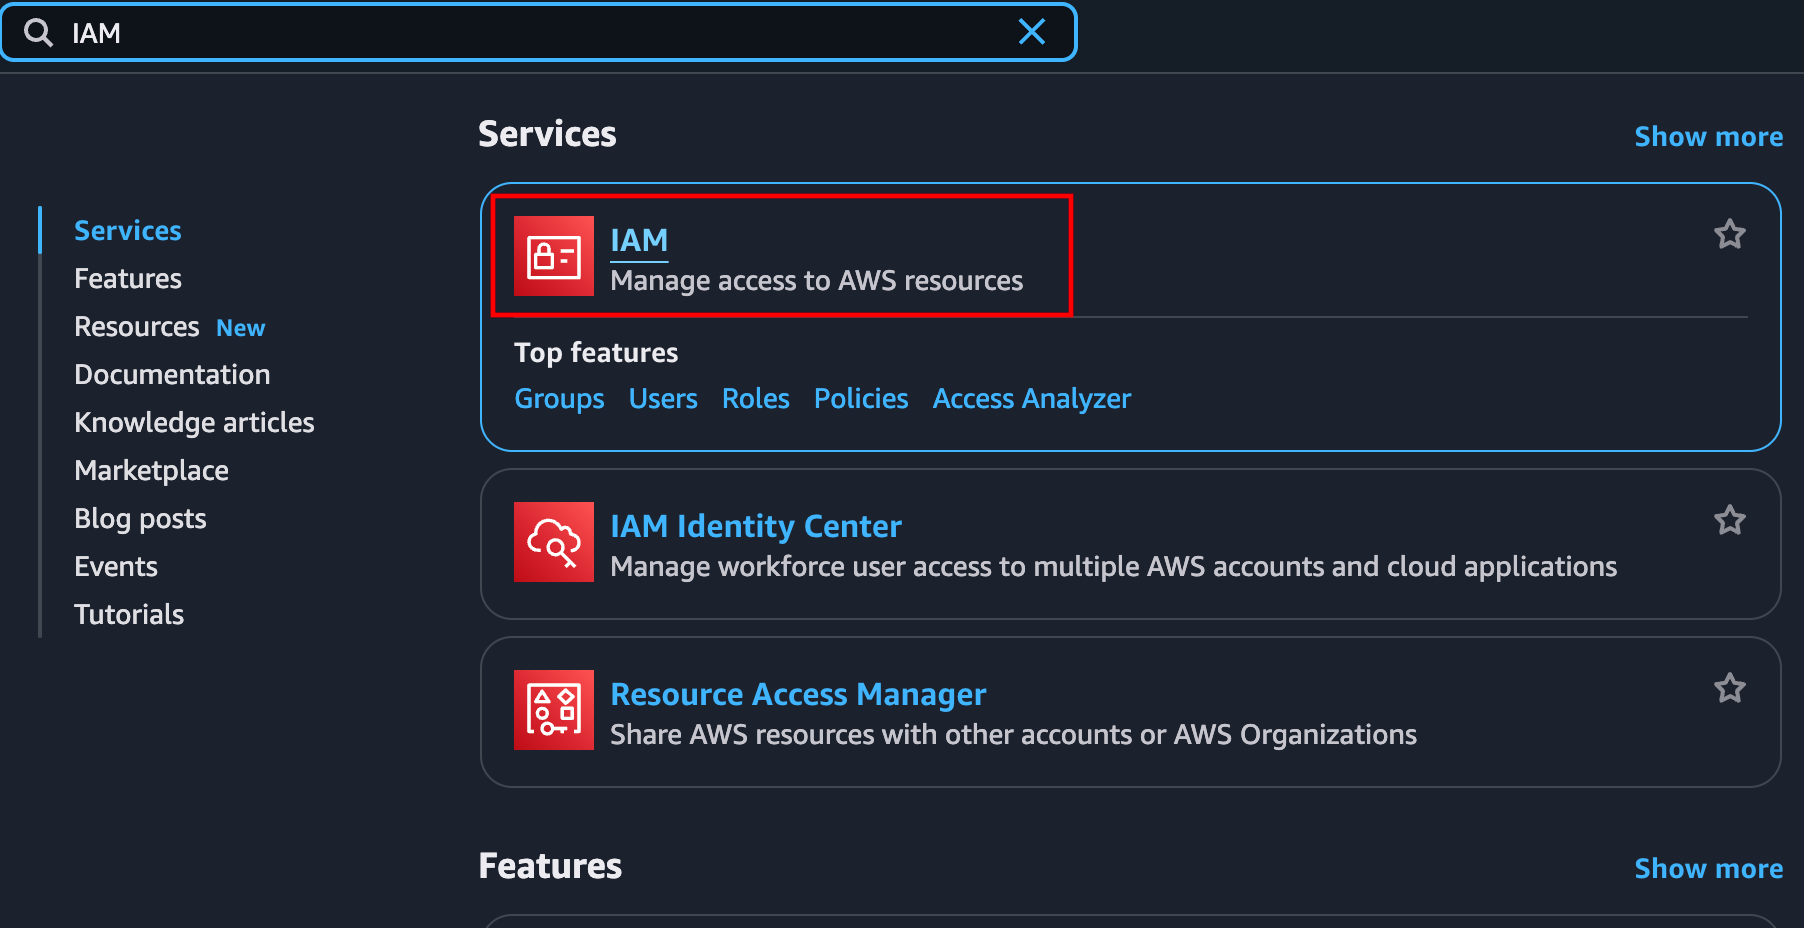
Task: Click the IAM Identity Center icon
Action: [553, 542]
